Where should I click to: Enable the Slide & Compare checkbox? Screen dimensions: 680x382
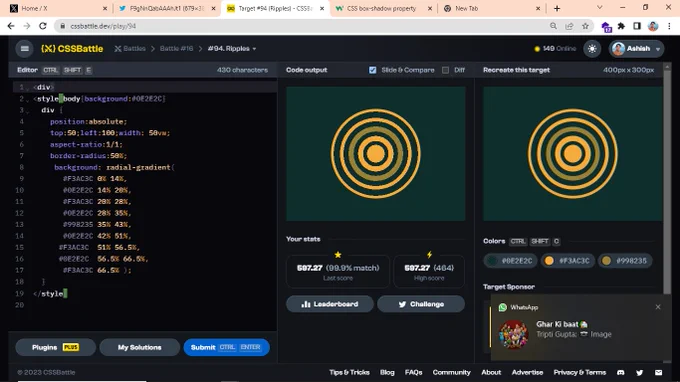tap(373, 70)
